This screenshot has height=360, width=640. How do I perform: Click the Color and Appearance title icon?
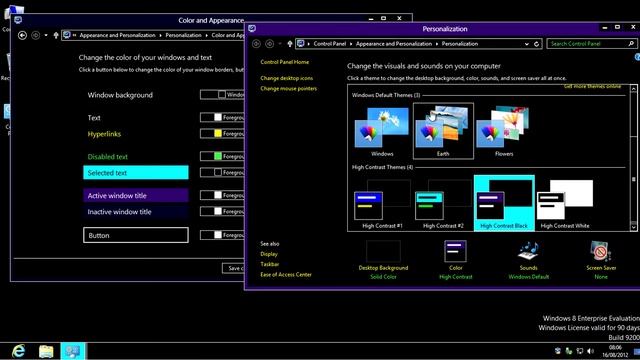(18, 20)
